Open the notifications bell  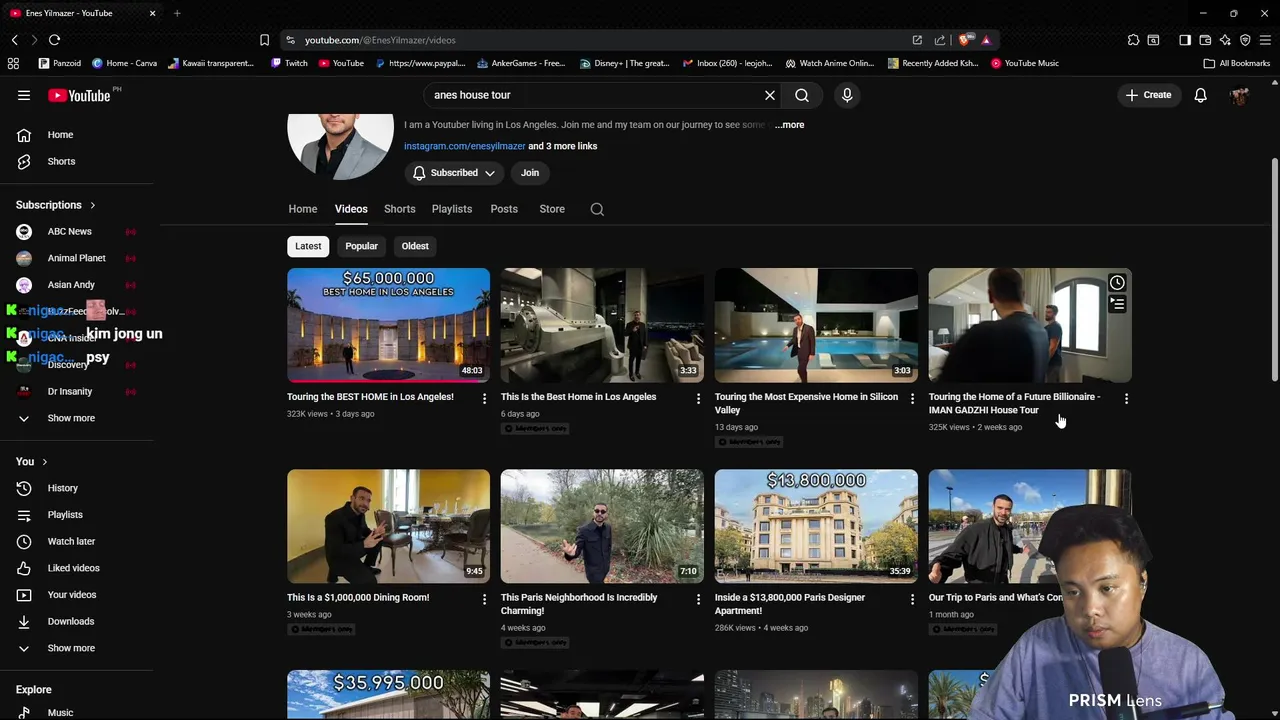click(1200, 95)
